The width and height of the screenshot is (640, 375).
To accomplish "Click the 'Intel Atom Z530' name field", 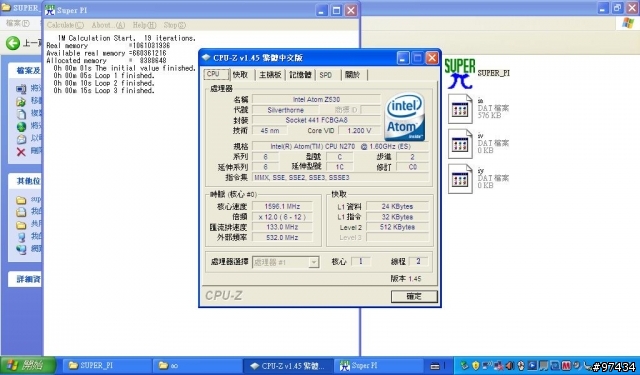I will point(316,99).
